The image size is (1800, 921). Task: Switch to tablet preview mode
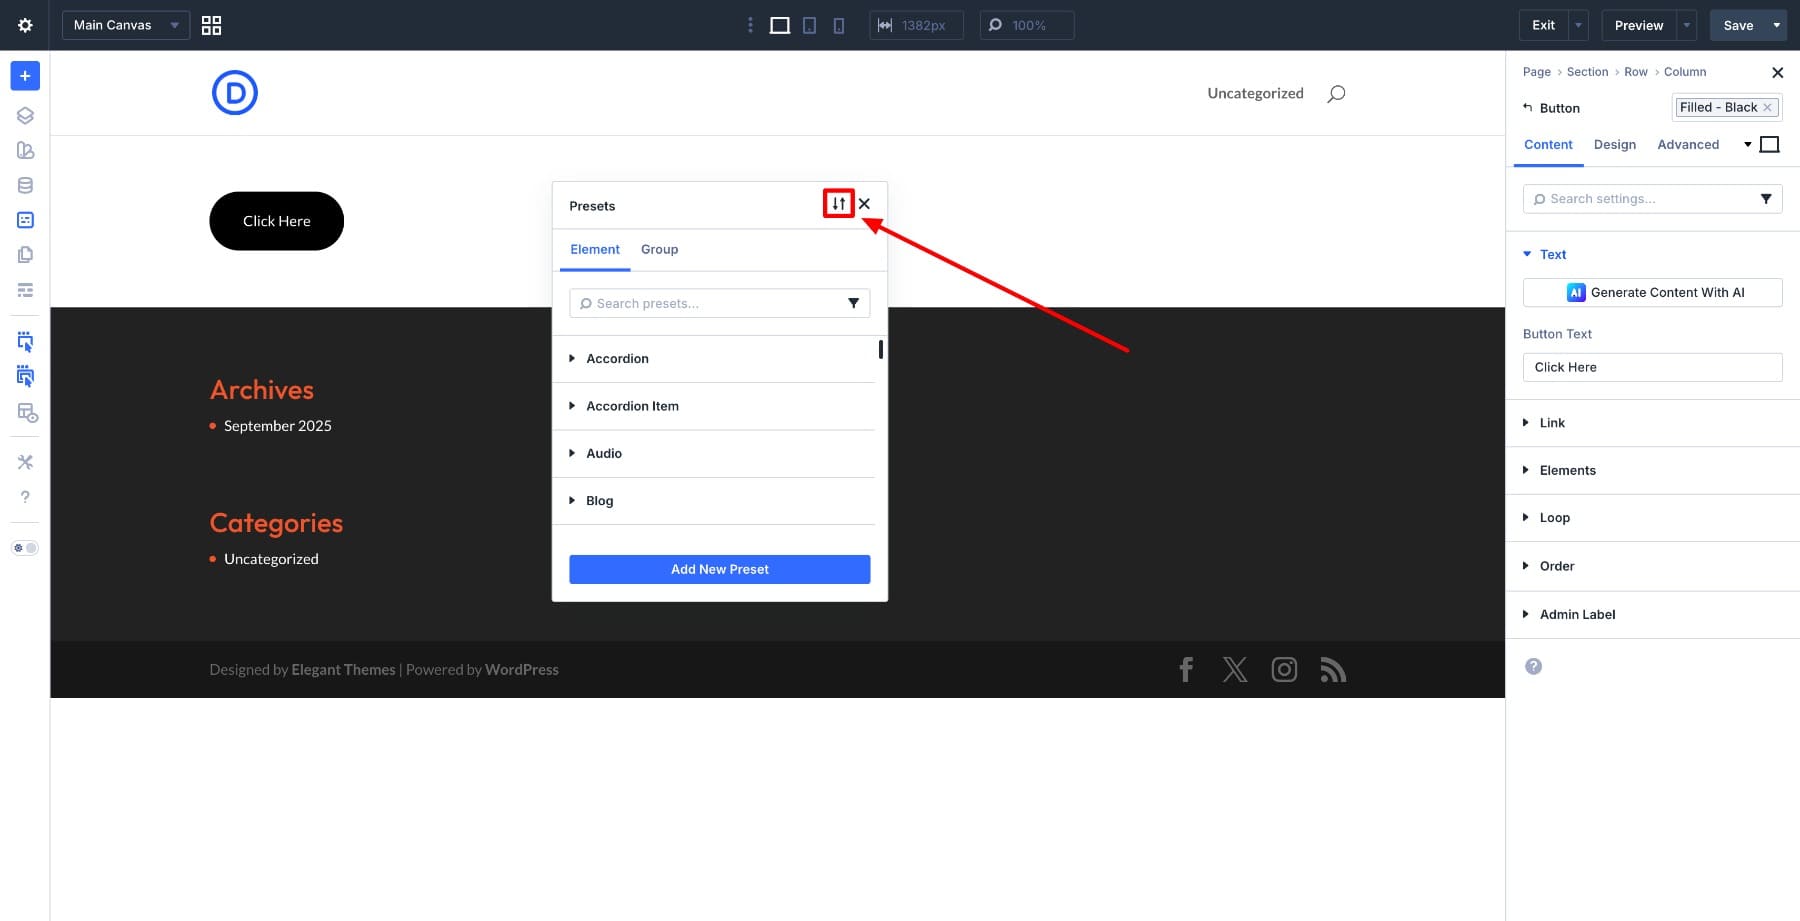coord(809,25)
